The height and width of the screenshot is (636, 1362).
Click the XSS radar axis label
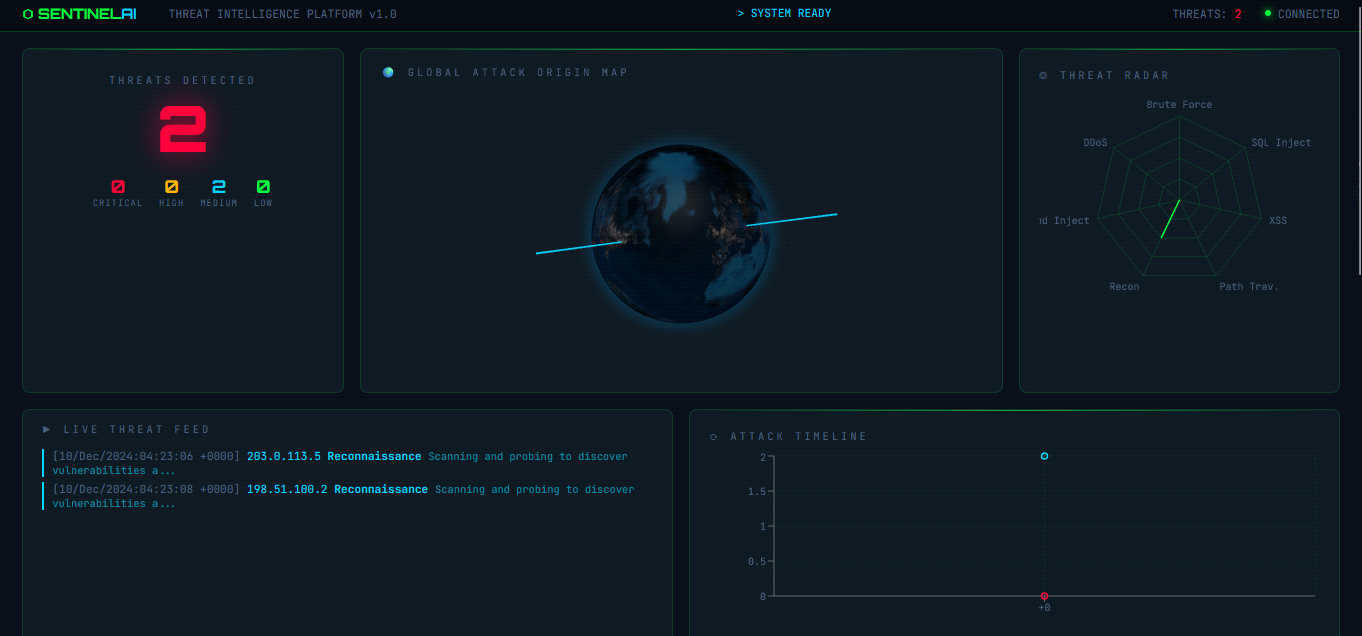1278,220
